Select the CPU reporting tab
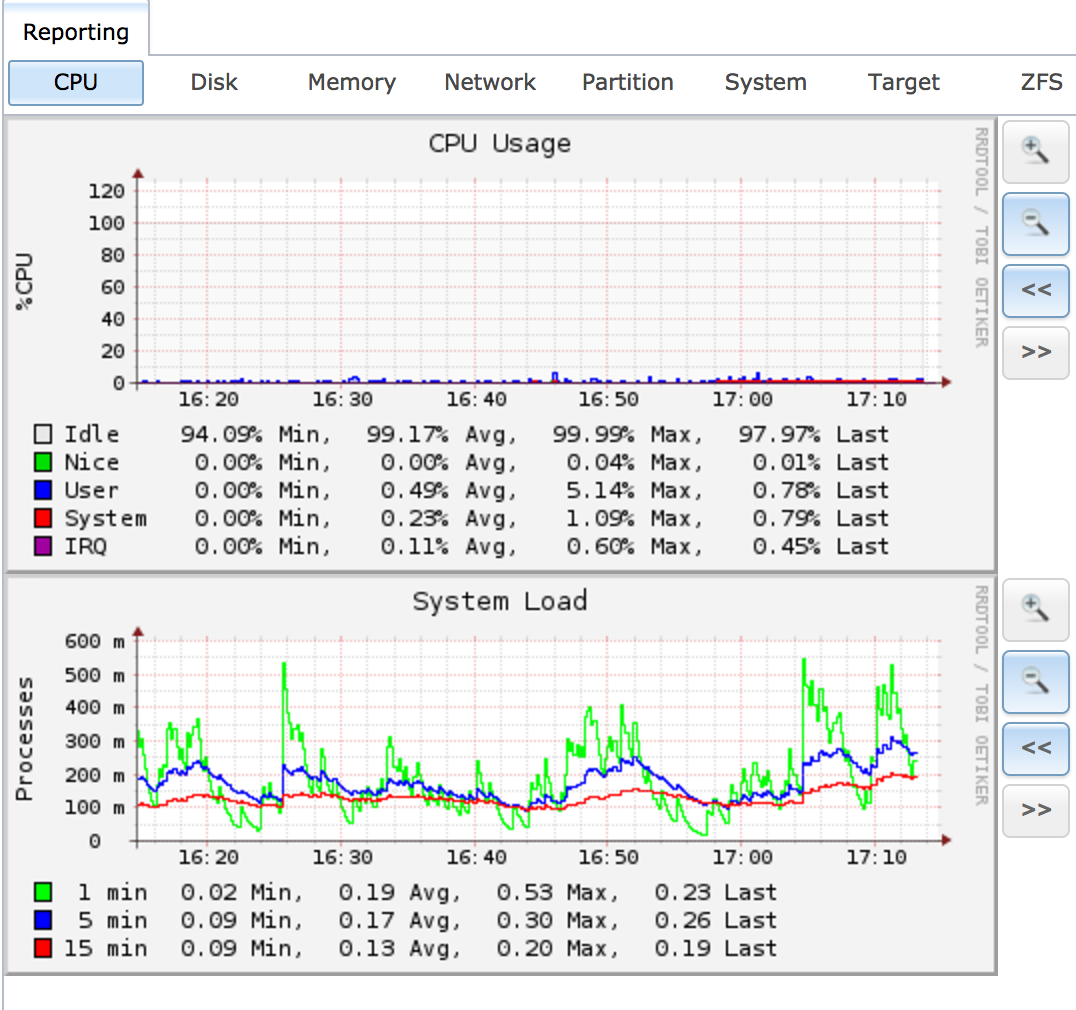 click(x=76, y=82)
